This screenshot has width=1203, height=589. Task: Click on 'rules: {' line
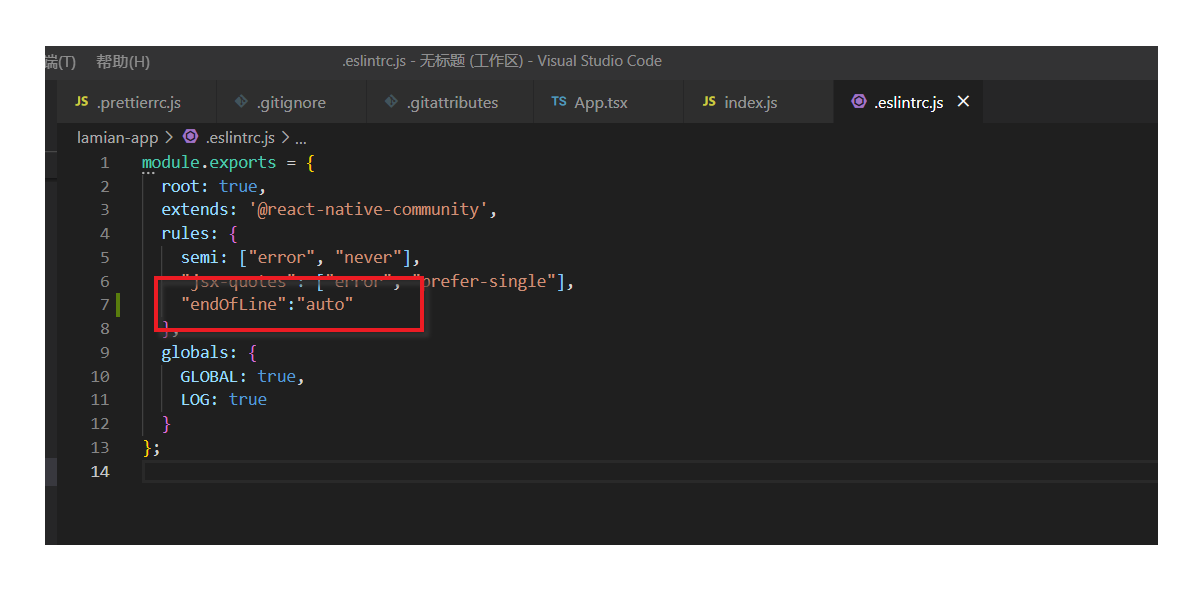coord(199,233)
